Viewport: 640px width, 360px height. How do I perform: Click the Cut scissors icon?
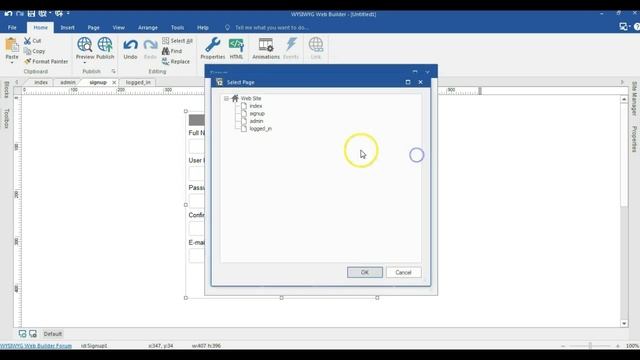coord(27,41)
